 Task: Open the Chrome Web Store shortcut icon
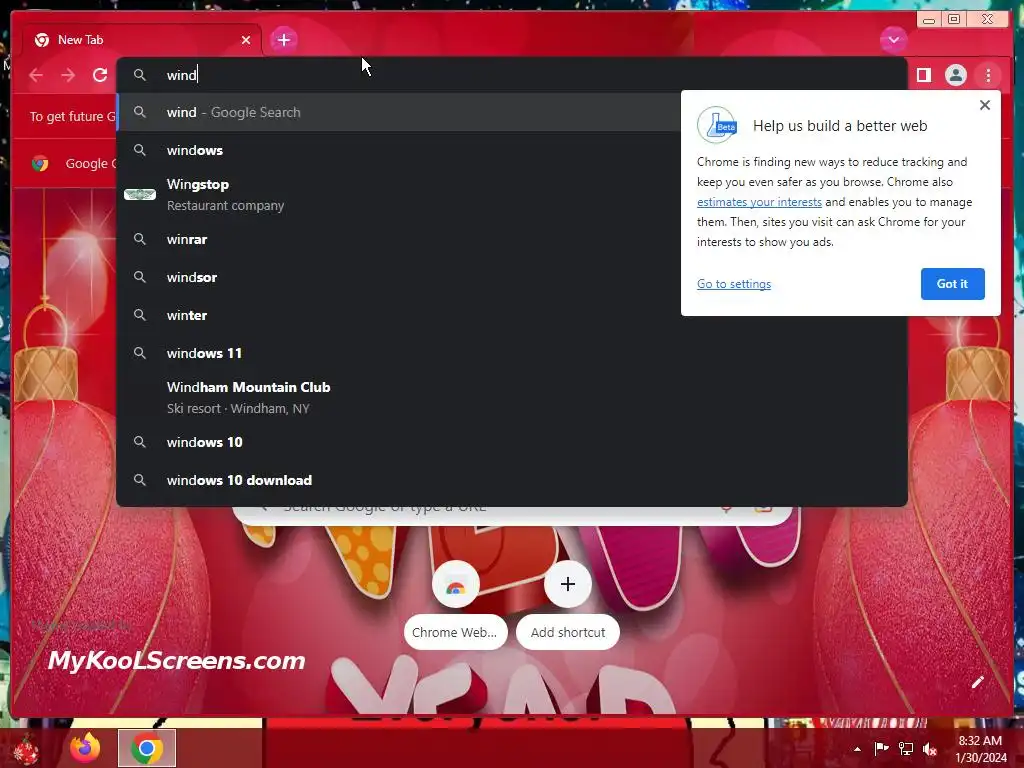pos(455,584)
